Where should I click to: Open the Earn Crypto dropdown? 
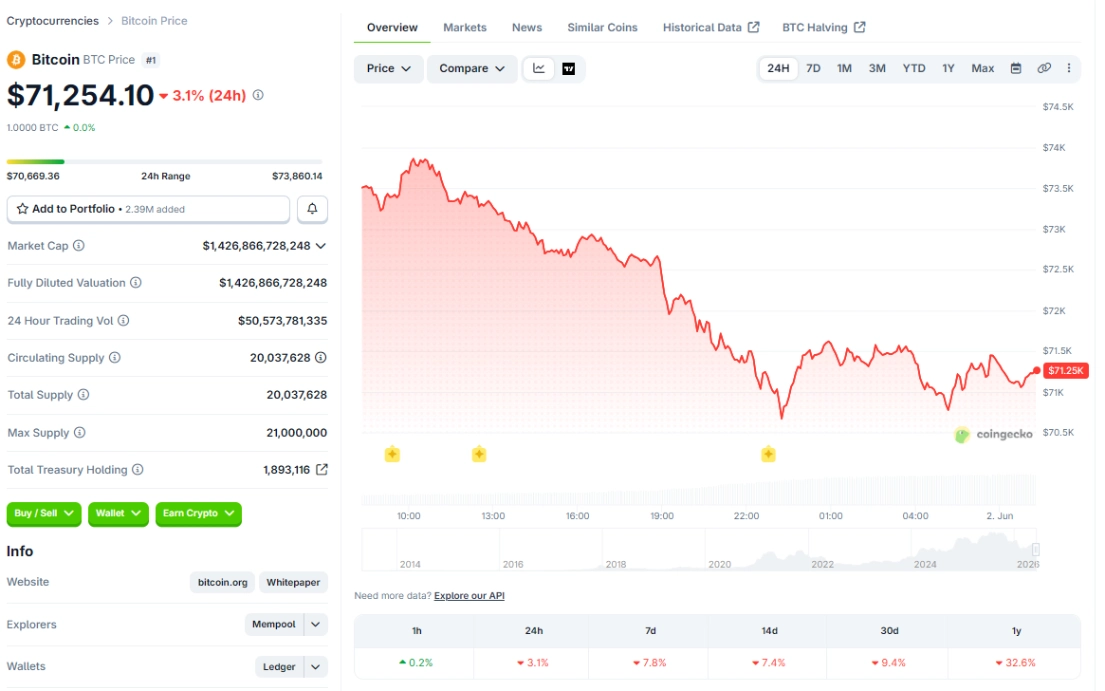(198, 513)
